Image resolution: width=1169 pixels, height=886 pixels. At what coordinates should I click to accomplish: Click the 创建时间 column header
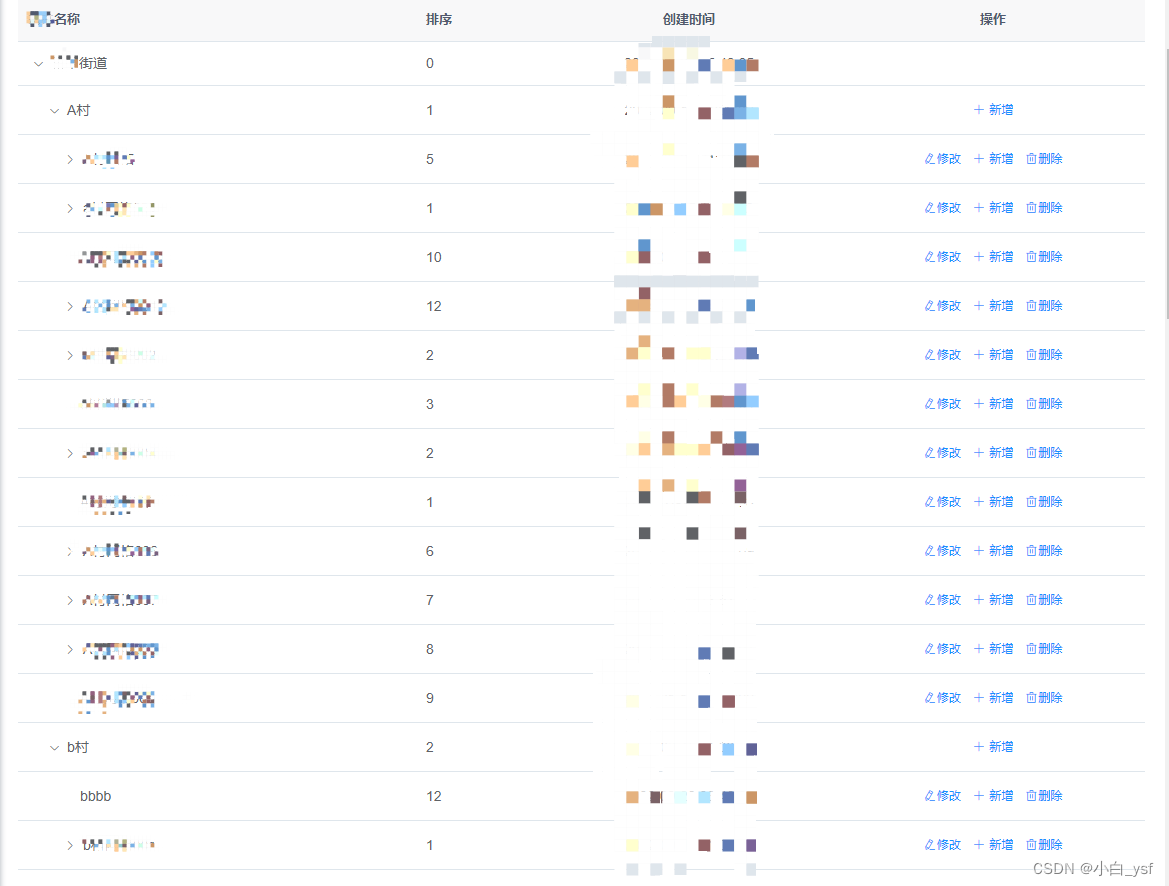(689, 19)
